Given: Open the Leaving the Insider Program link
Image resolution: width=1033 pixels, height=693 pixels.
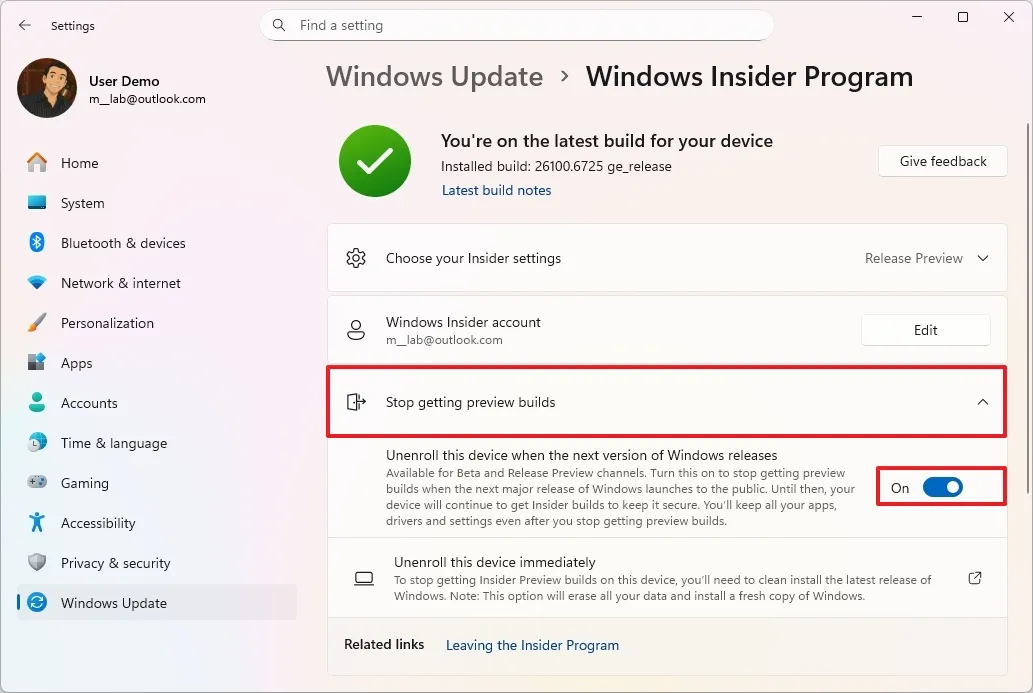Looking at the screenshot, I should tap(532, 645).
